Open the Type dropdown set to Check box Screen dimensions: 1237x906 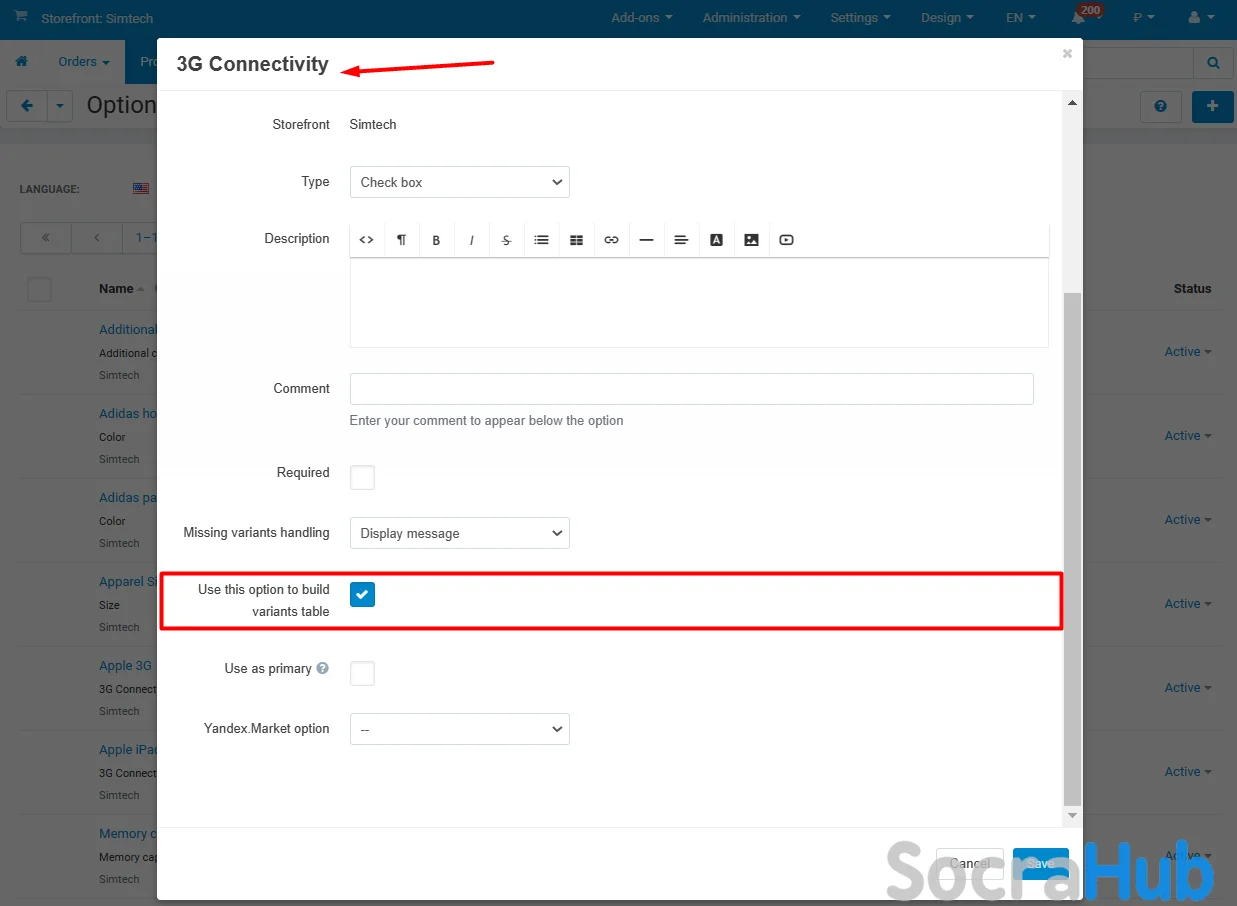click(x=459, y=182)
